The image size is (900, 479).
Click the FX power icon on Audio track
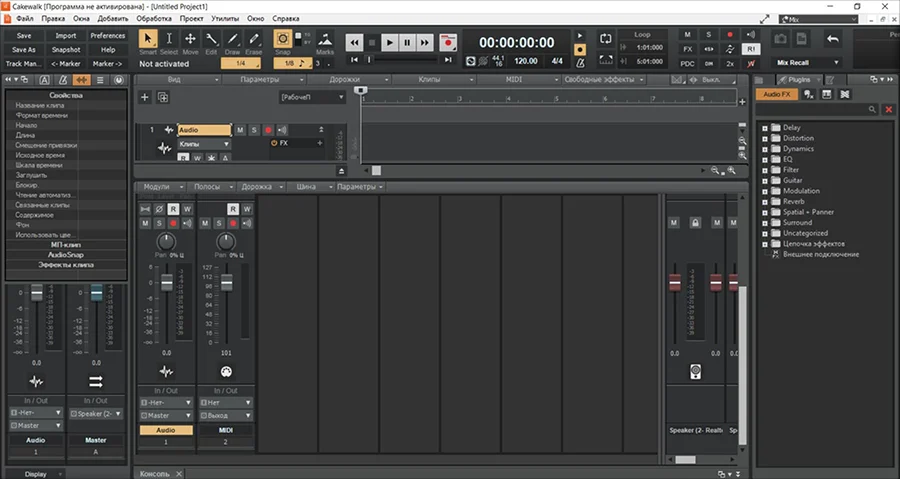point(274,143)
